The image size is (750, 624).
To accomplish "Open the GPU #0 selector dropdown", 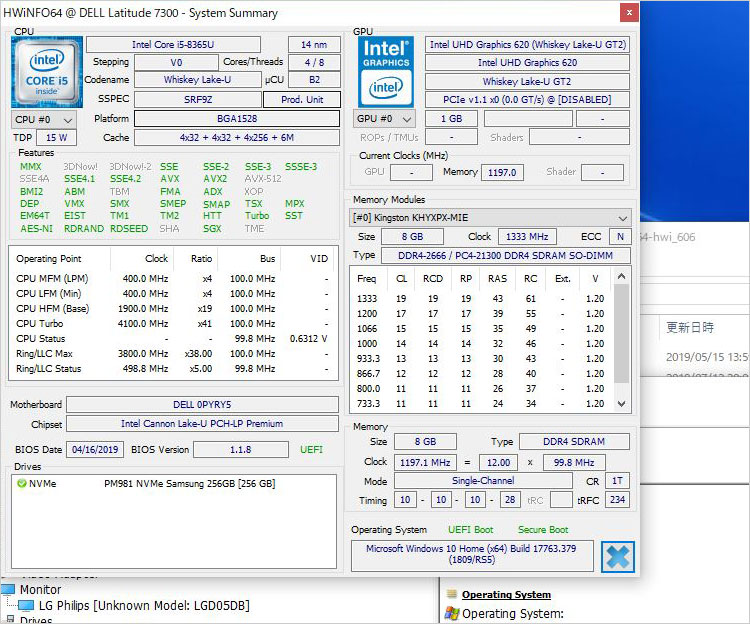I will pos(385,119).
